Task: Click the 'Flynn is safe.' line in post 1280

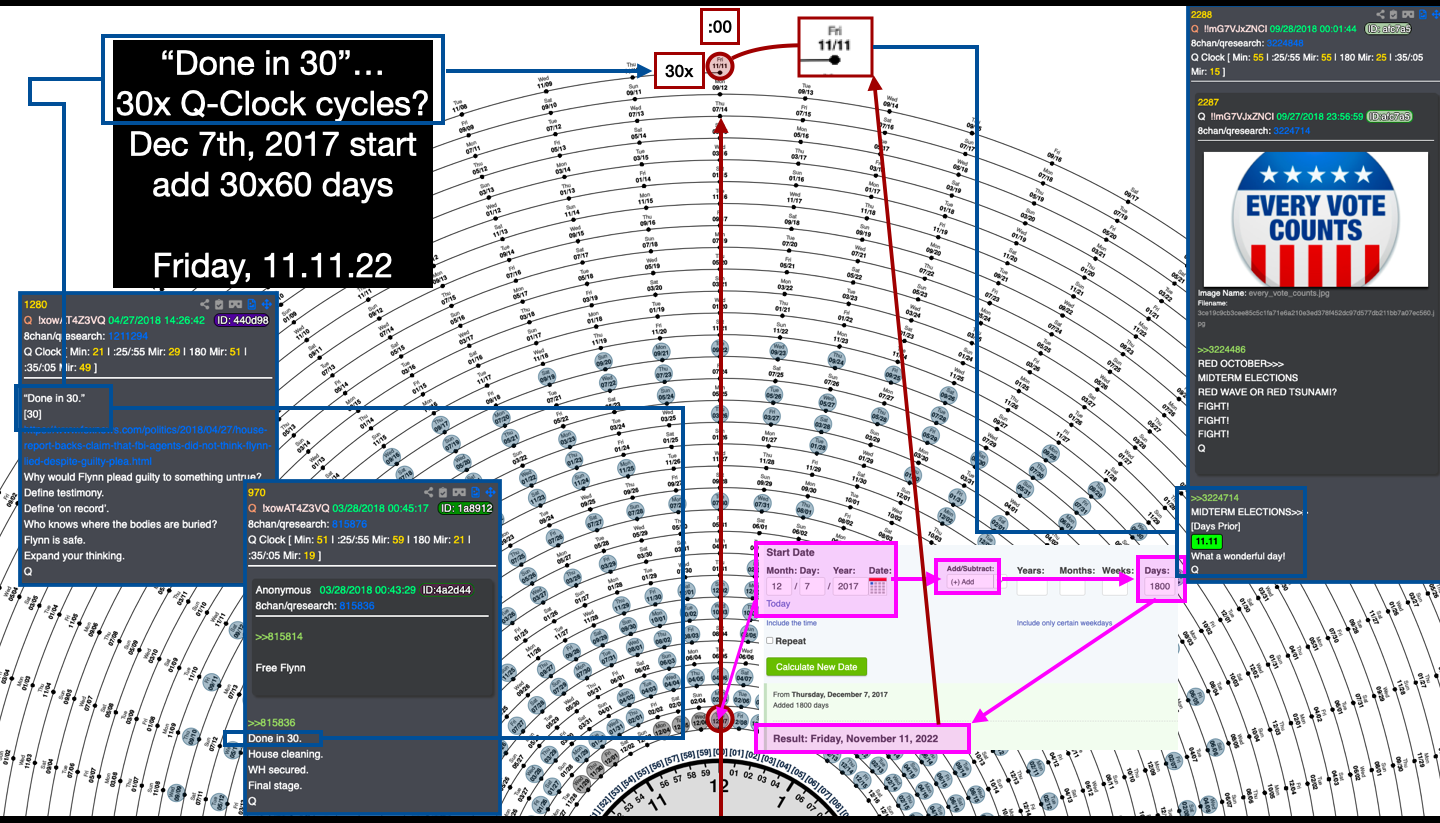Action: click(55, 540)
